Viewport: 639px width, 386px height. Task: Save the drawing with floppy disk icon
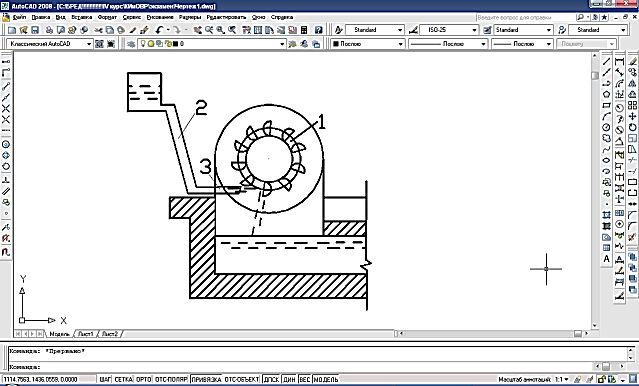coord(35,30)
